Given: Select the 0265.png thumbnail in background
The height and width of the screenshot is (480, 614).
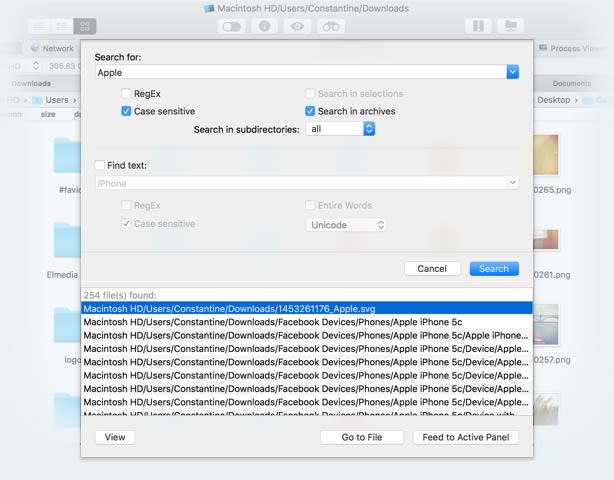Looking at the screenshot, I should [x=546, y=156].
